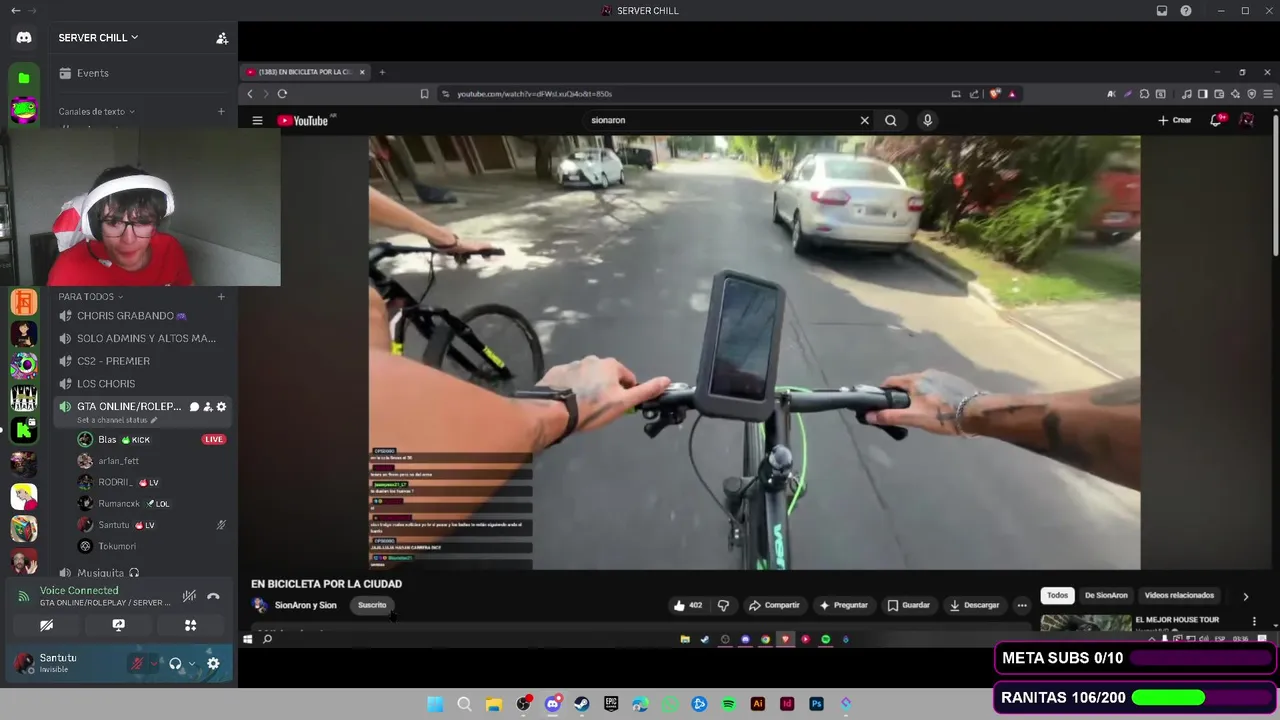Edit GTA ONLINE channel settings gear
Screen dimensions: 1280x720
coord(221,407)
